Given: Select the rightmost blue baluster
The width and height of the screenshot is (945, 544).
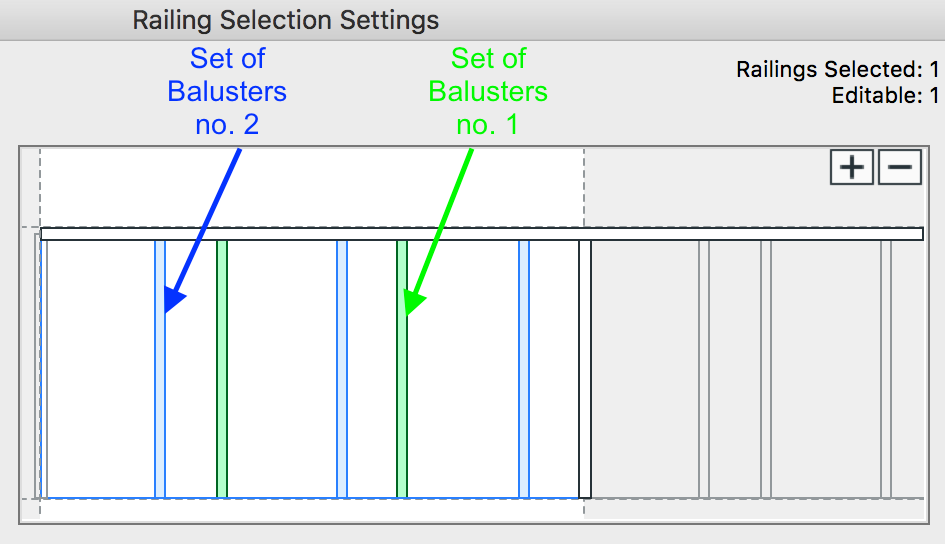Looking at the screenshot, I should point(524,368).
